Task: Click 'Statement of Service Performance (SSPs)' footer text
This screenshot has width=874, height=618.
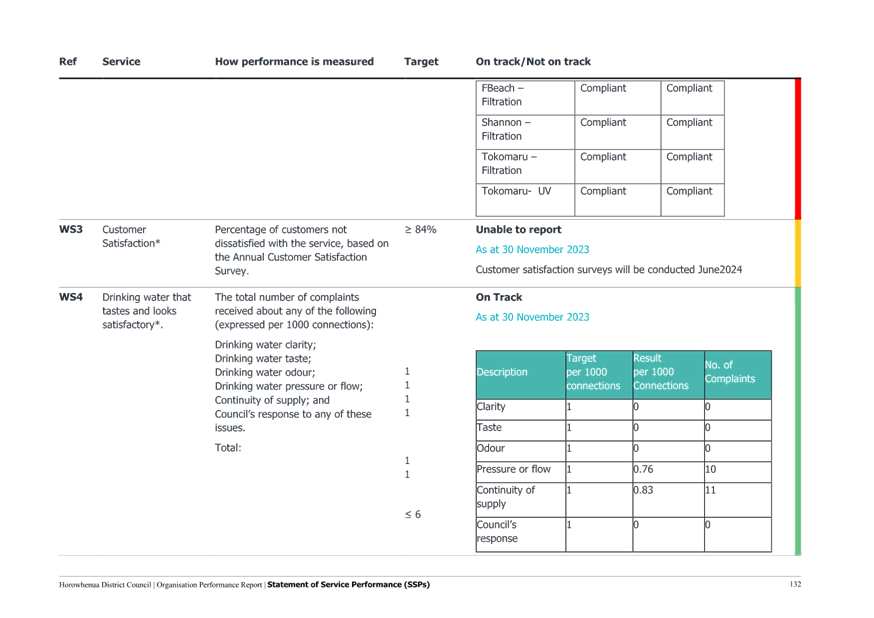Action: coord(348,585)
